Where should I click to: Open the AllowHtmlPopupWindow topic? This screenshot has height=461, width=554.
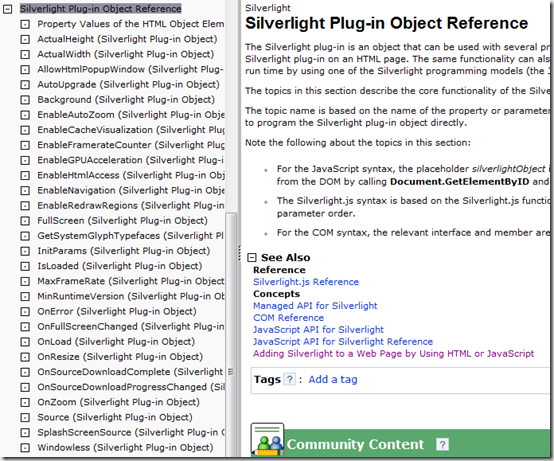coord(131,70)
